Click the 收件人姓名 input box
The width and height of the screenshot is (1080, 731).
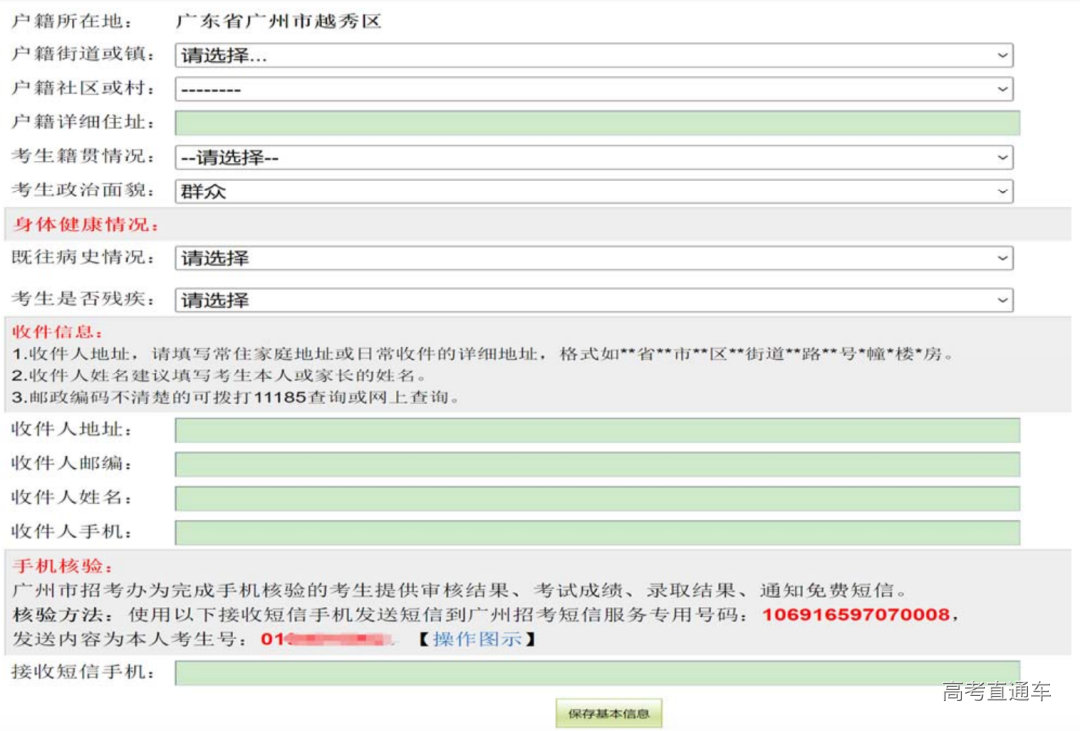[x=597, y=498]
